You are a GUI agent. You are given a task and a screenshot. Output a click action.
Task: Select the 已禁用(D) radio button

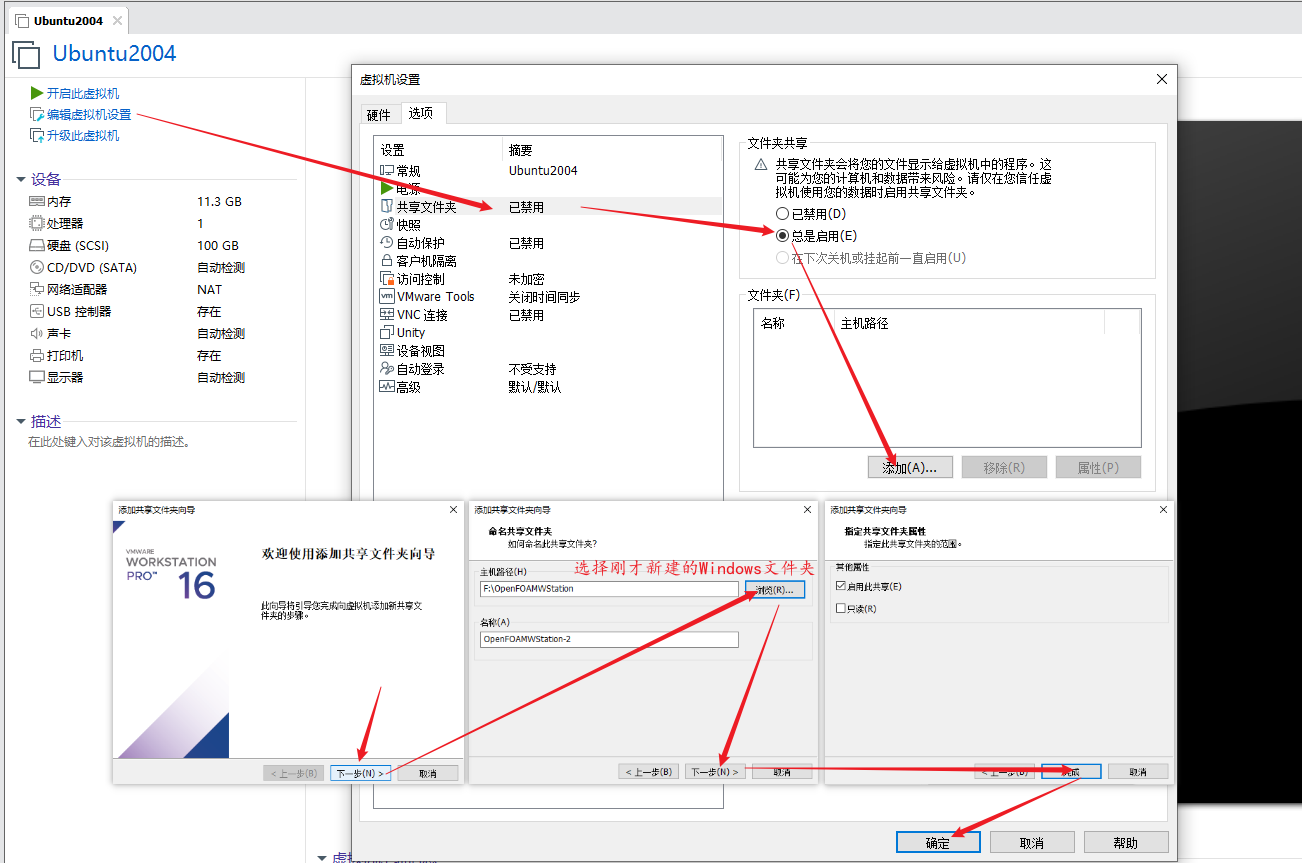click(x=782, y=214)
